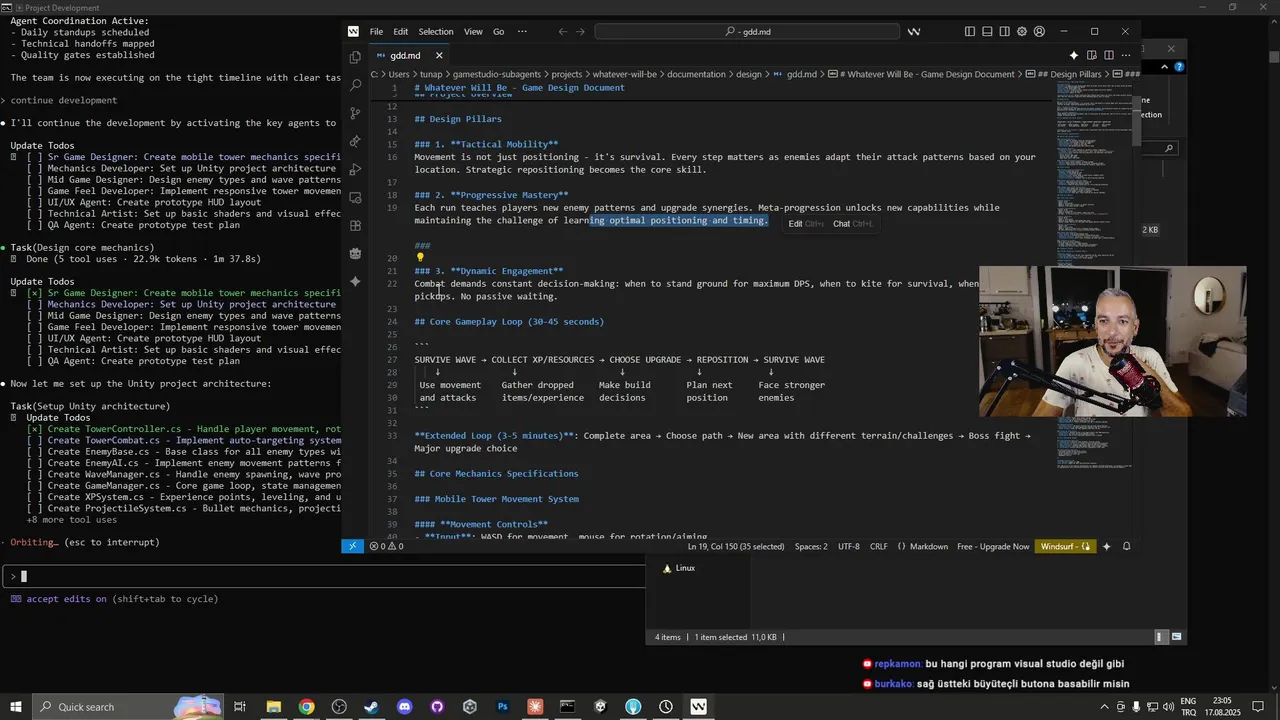The image size is (1280, 720).
Task: Click the Windsurf logo beside the search bar
Action: [x=913, y=31]
